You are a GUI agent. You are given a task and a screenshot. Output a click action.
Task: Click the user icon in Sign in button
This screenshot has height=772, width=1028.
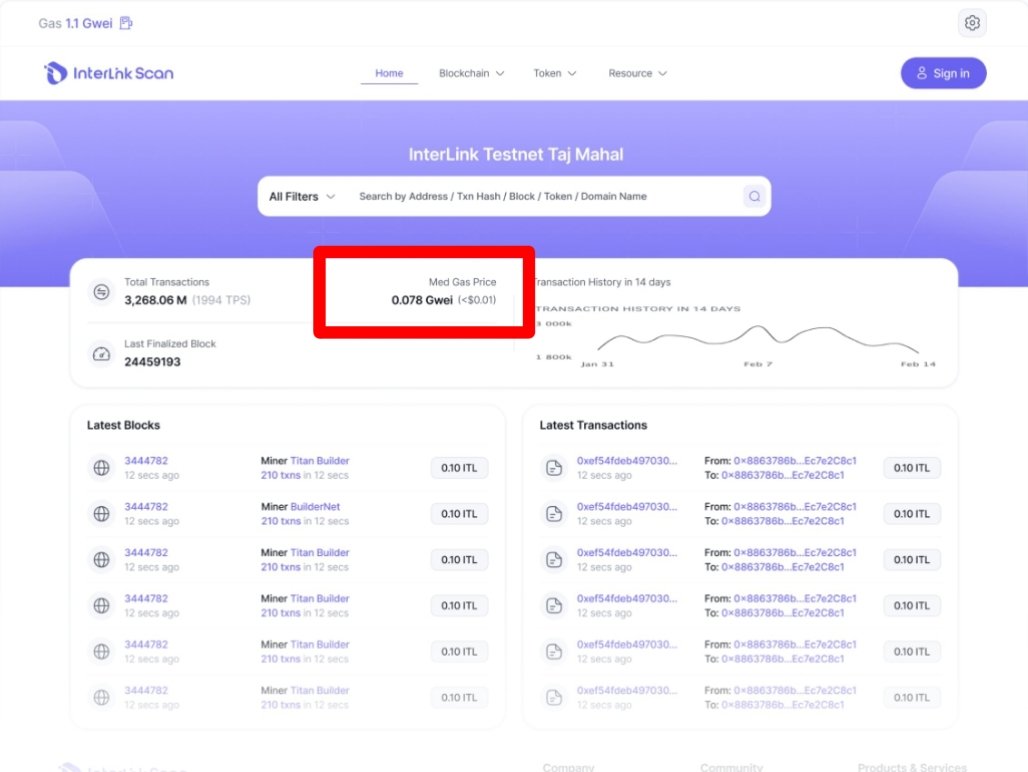click(x=921, y=73)
